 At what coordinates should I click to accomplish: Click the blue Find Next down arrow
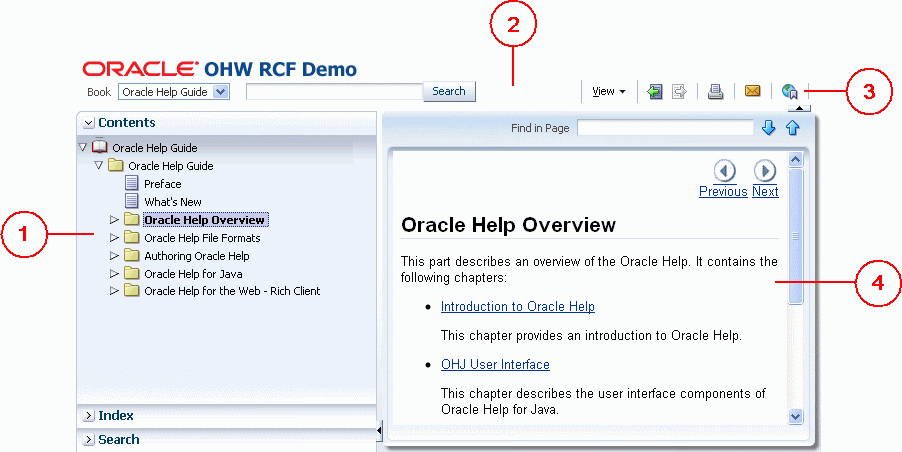[769, 128]
